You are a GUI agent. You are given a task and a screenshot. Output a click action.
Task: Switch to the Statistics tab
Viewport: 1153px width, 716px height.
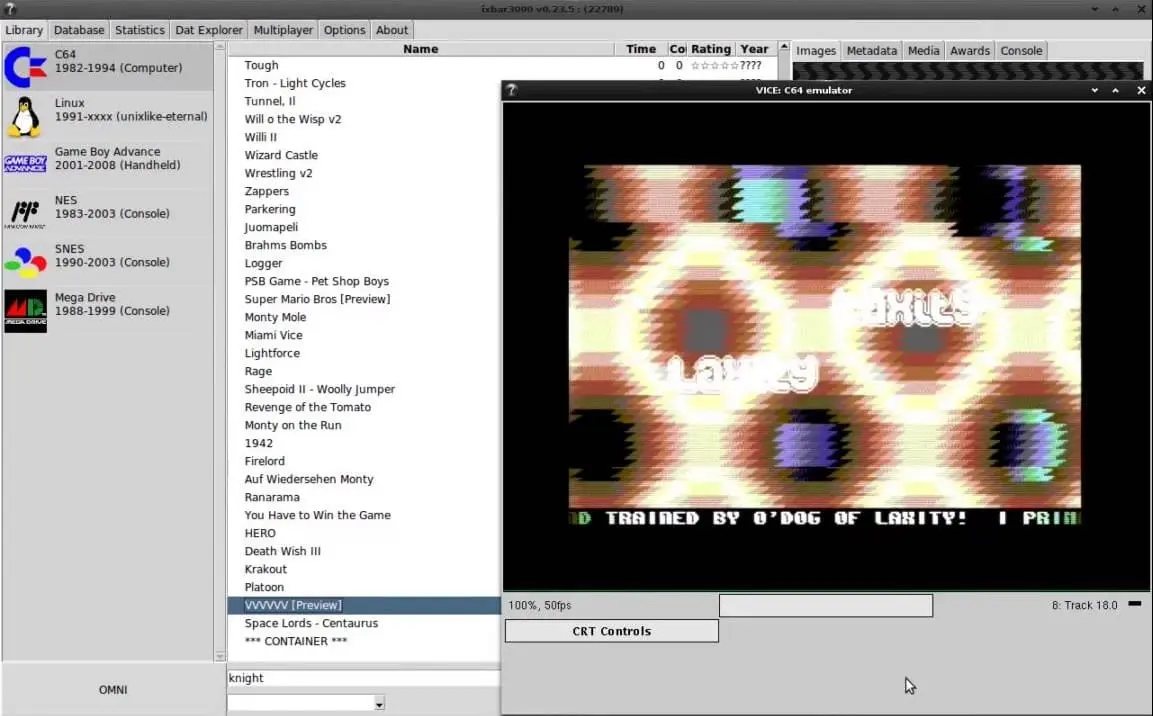click(140, 30)
